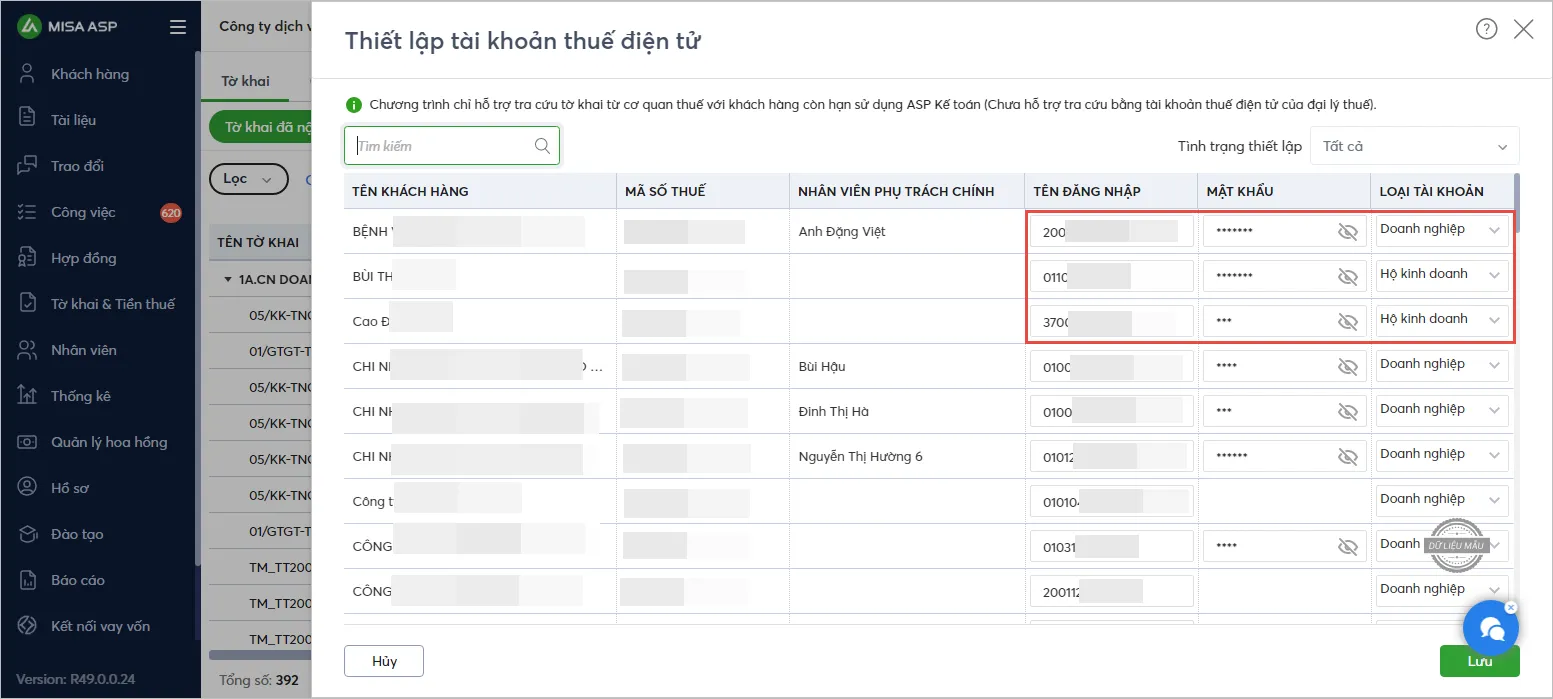Open the Báo cáo sidebar icon

click(x=28, y=580)
